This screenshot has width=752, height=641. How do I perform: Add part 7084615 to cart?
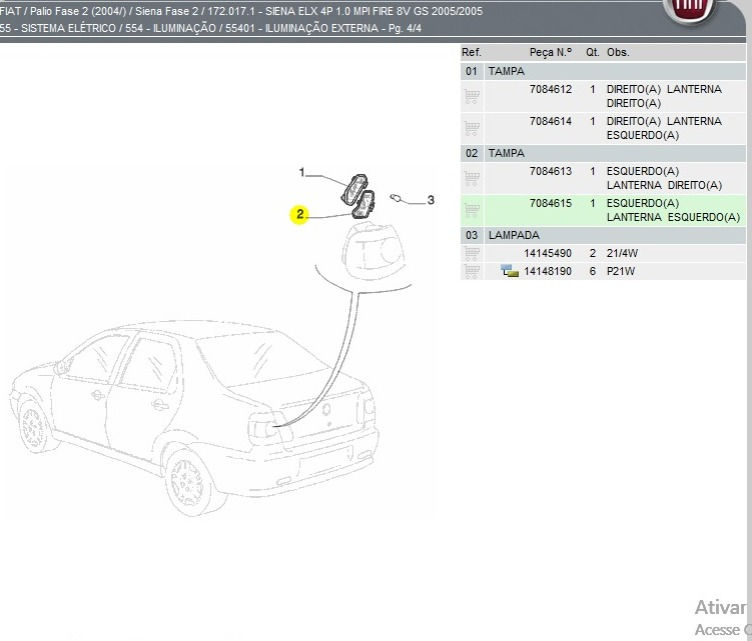click(472, 210)
